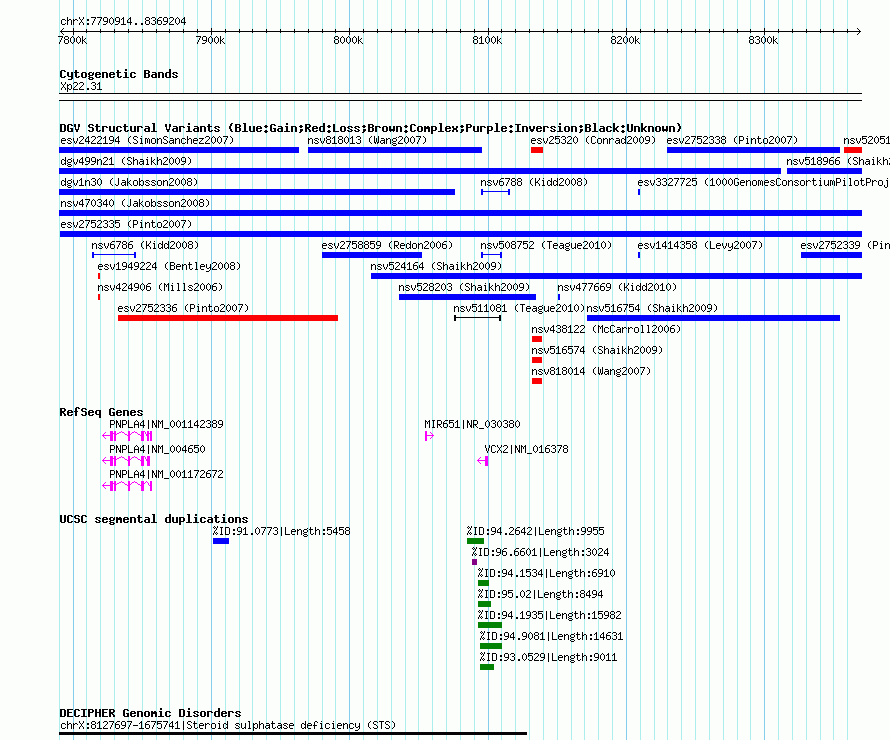Screen dimensions: 890x740
Task: Click the nsv518966 blue bar
Action: pos(824,171)
